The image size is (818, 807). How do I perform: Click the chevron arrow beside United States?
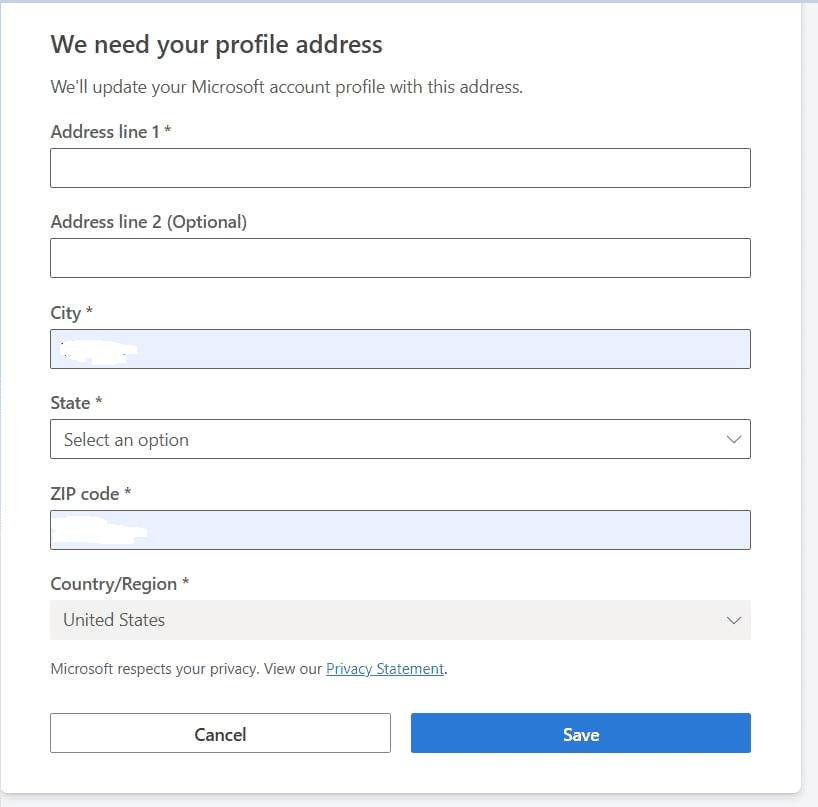pos(734,620)
